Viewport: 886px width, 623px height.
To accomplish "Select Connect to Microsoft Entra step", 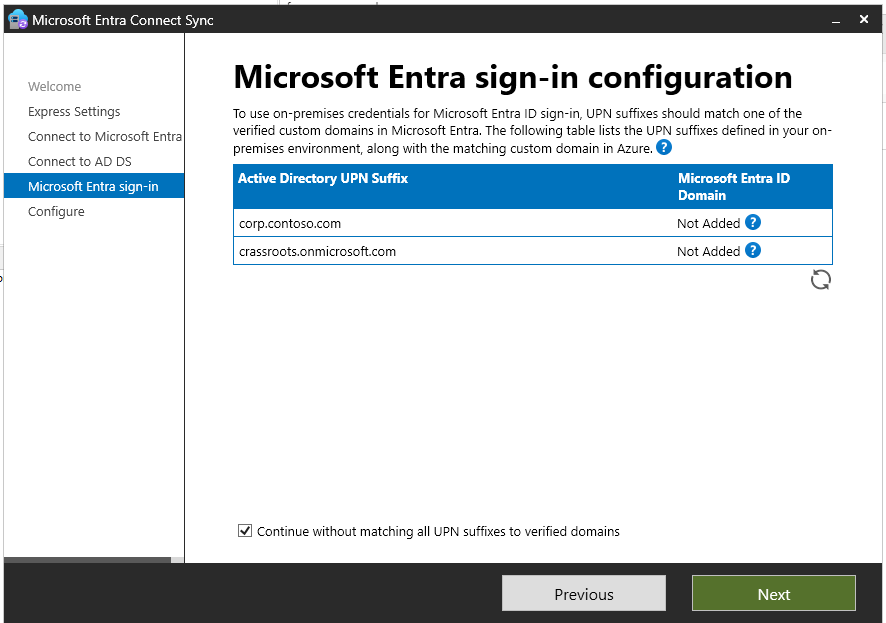I will pyautogui.click(x=105, y=136).
